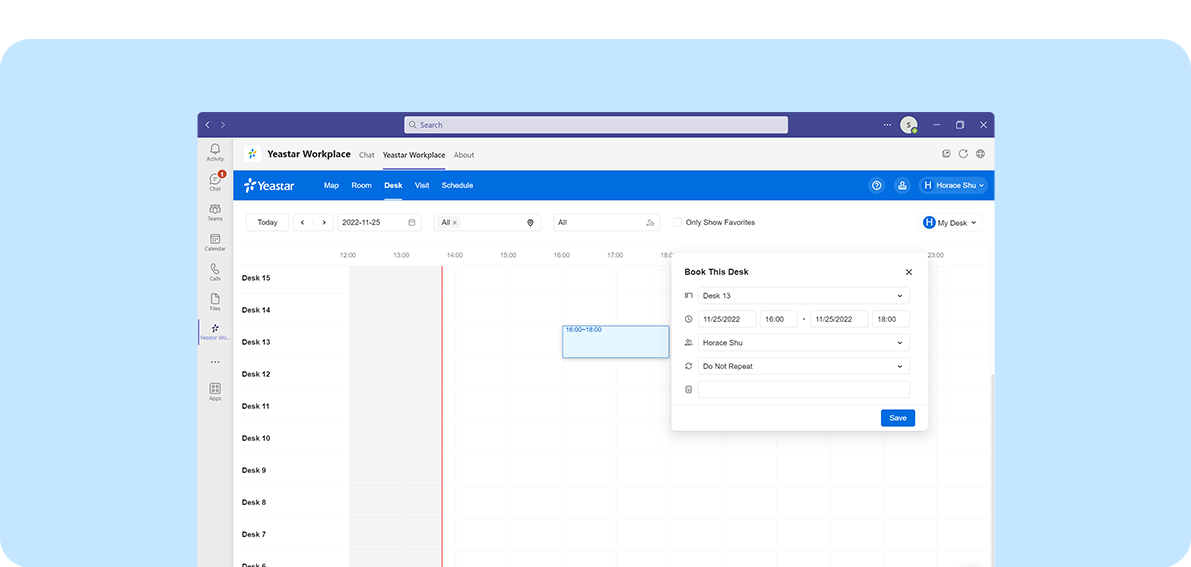Click the Desk 12 row label
The image size is (1191, 567).
(x=255, y=374)
